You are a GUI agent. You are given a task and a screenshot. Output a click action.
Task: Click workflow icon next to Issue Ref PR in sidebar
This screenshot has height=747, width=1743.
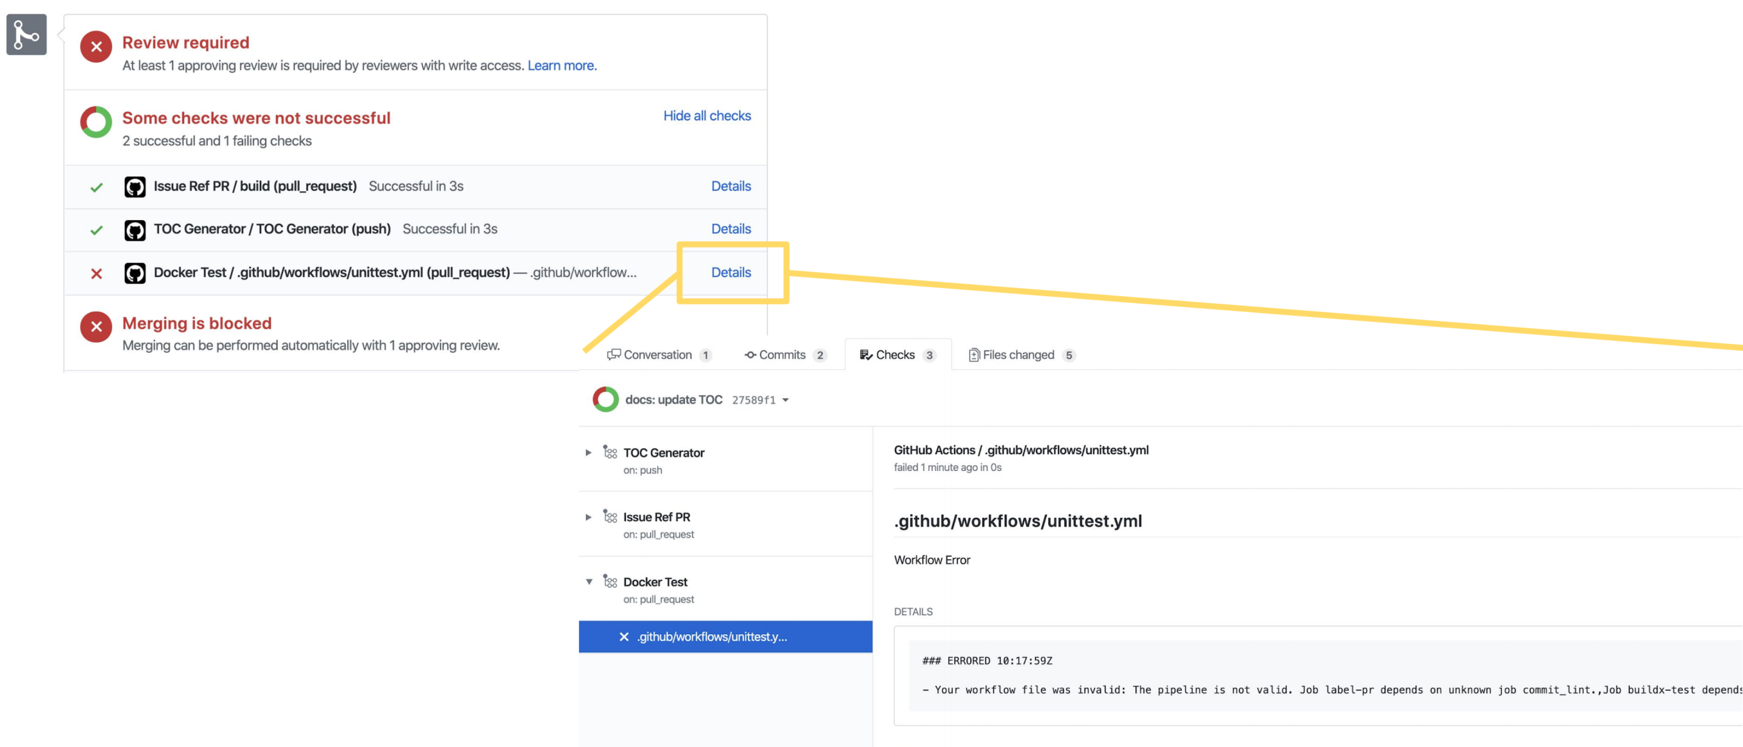click(x=610, y=517)
